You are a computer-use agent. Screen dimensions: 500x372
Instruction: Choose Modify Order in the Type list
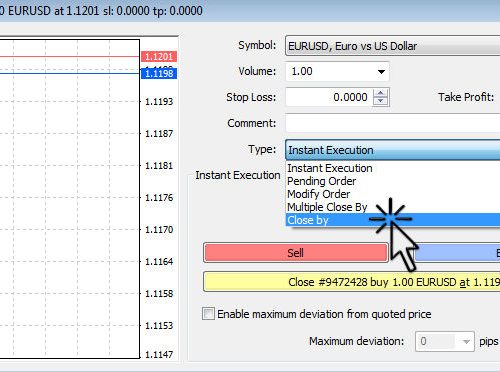click(x=393, y=194)
